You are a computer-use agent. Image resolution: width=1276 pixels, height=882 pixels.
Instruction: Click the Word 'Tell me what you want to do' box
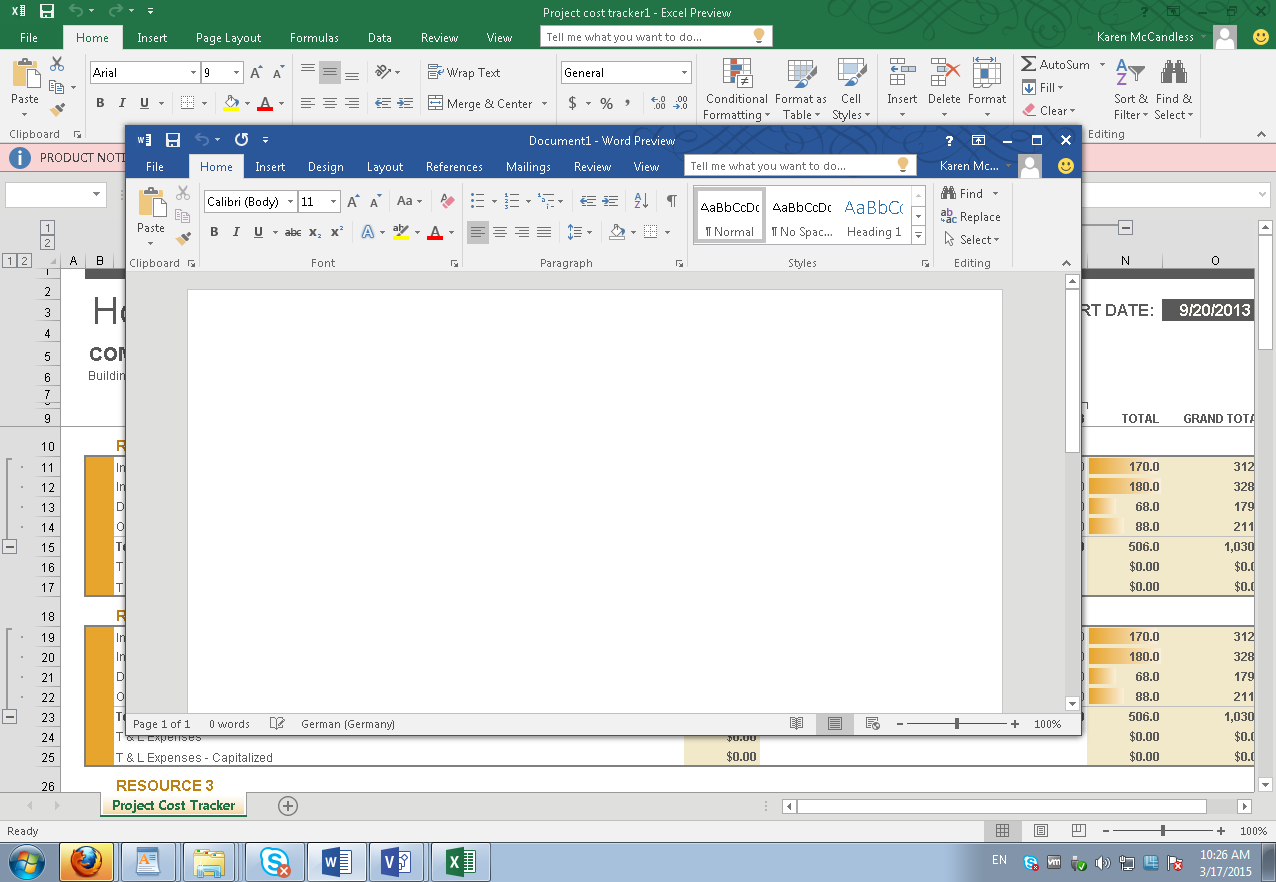[x=790, y=166]
